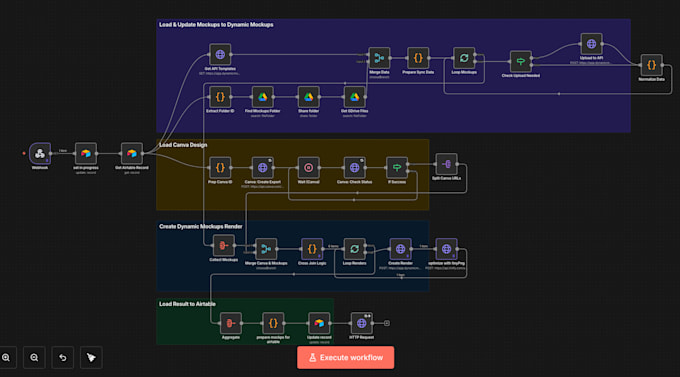The height and width of the screenshot is (377, 680).
Task: Select the 'prepare mockps for airtable' node
Action: point(273,323)
